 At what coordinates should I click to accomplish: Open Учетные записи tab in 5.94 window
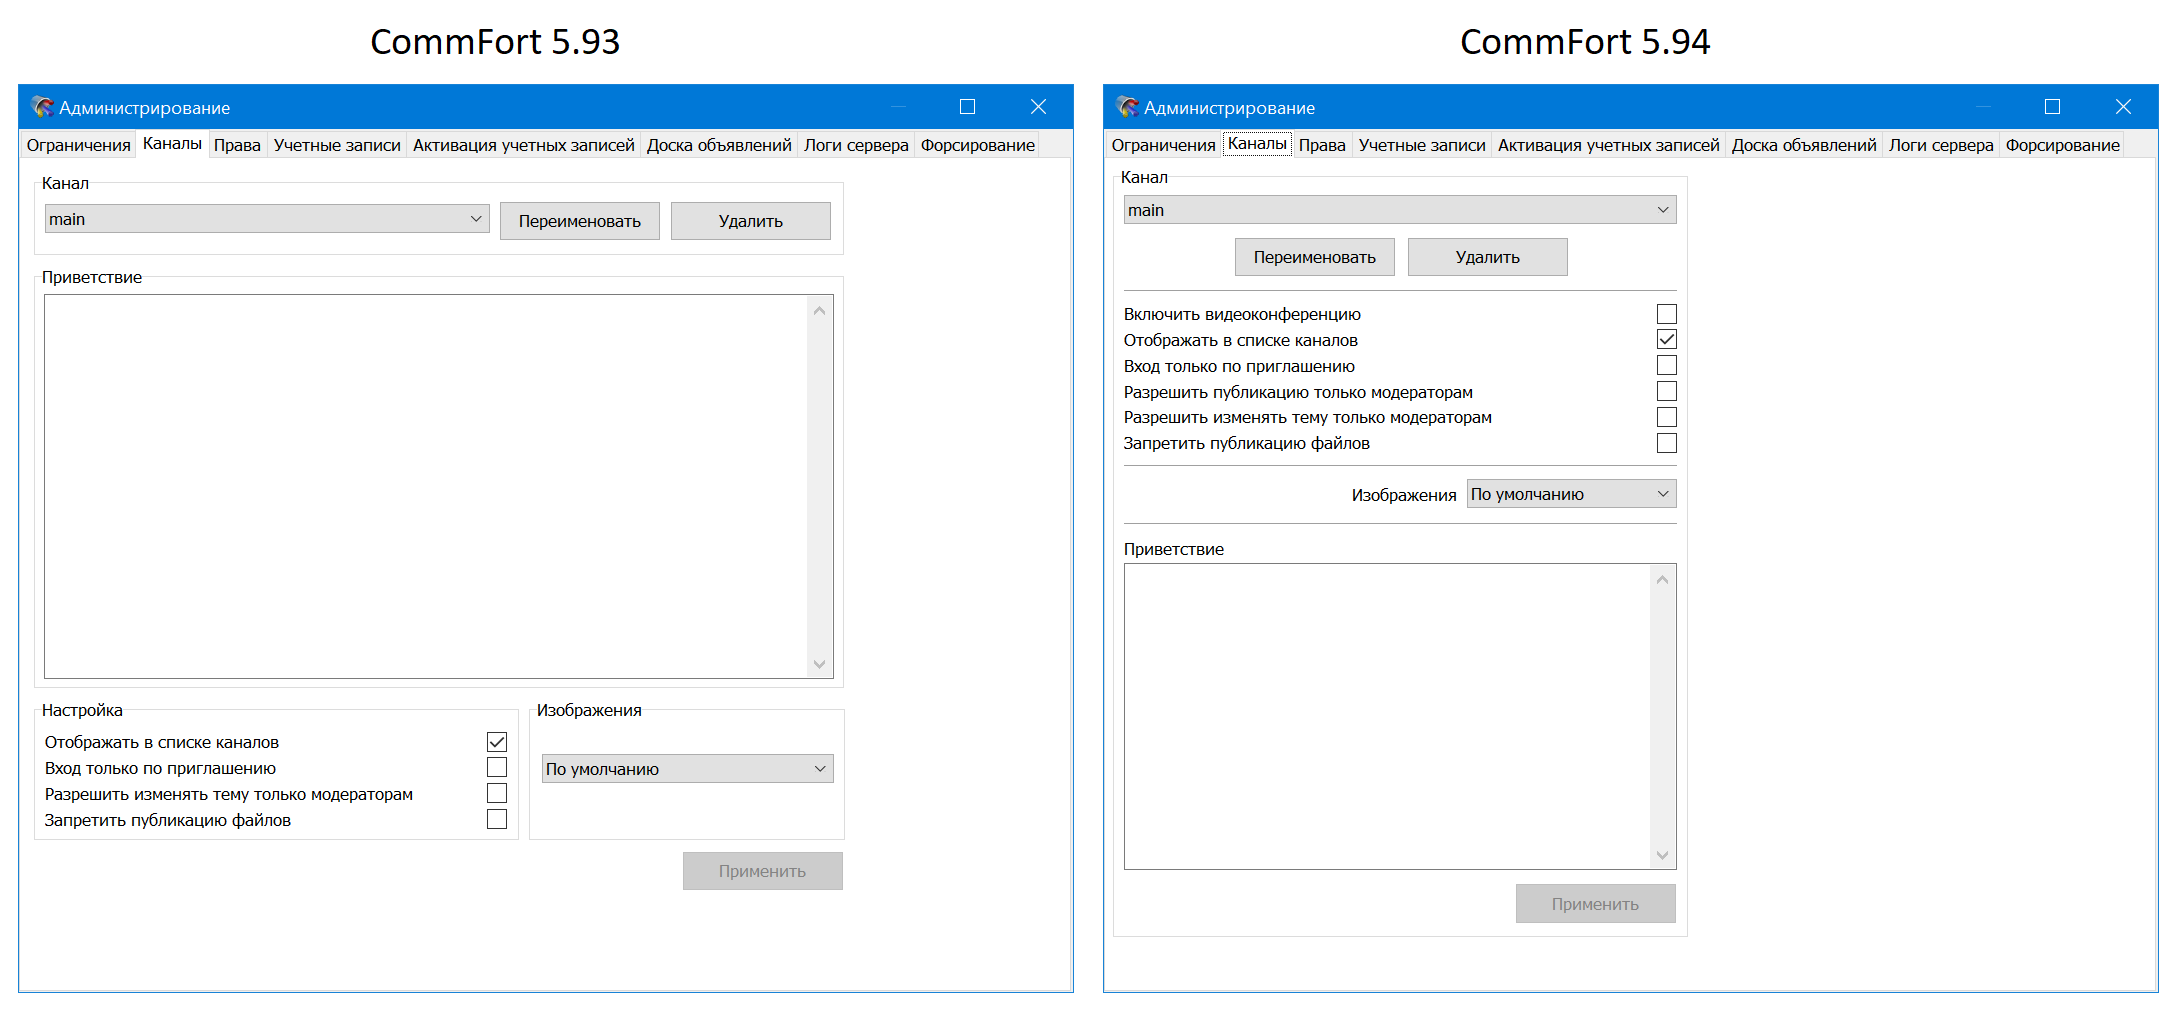1422,145
